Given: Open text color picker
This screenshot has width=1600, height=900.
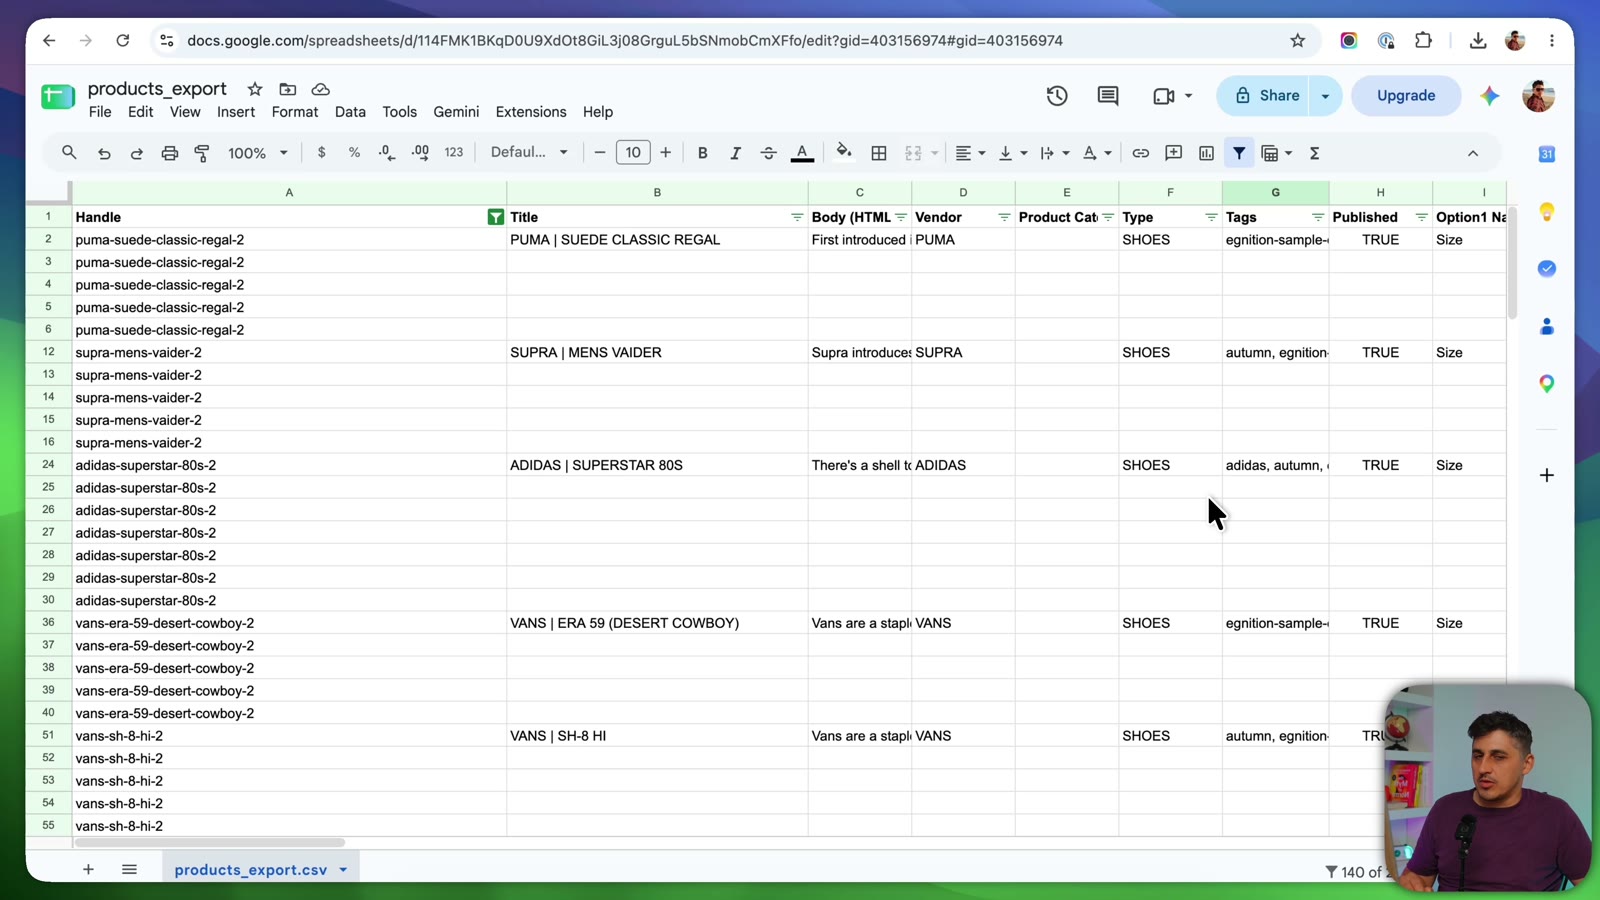Looking at the screenshot, I should pos(802,153).
